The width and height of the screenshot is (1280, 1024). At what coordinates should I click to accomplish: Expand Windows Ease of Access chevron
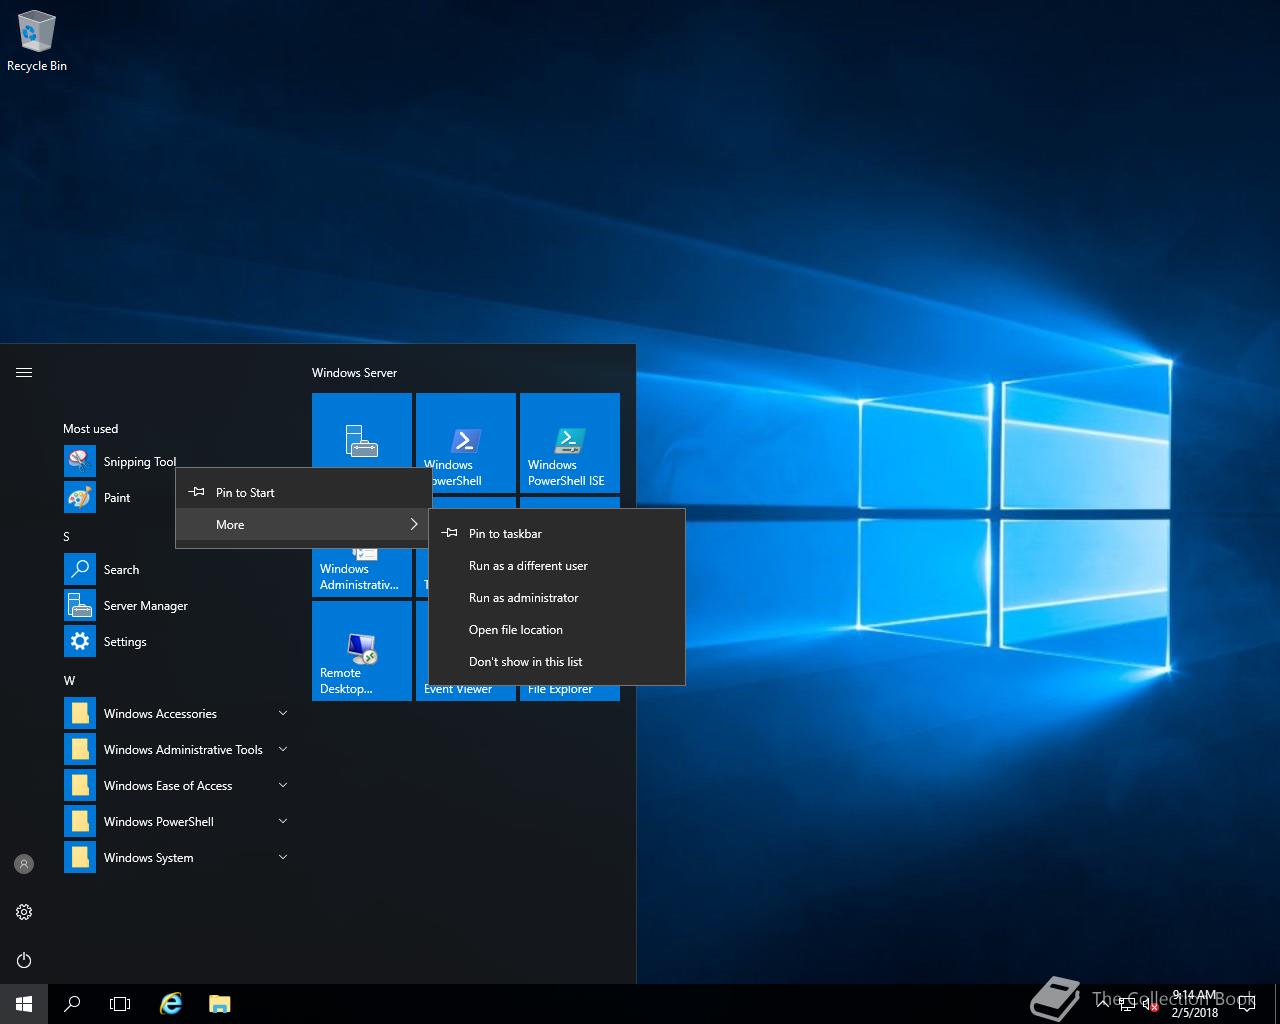click(x=283, y=785)
